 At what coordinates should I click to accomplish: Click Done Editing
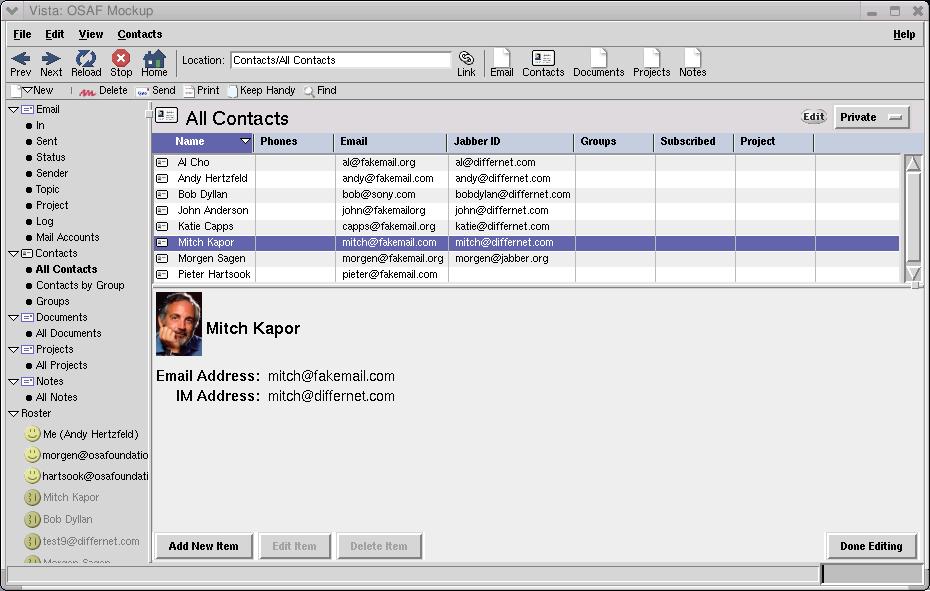[871, 546]
